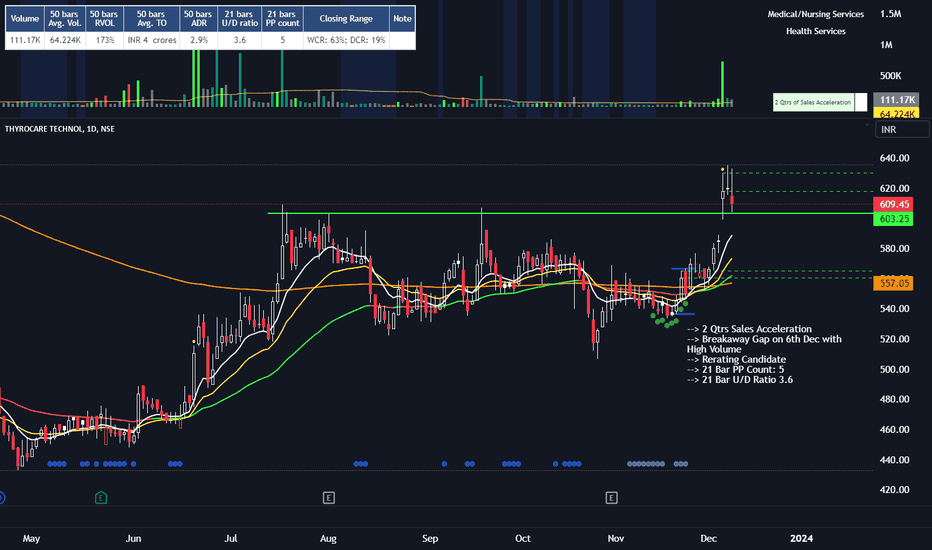The width and height of the screenshot is (932, 550).
Task: Click the Aug label on the time axis
Action: 328,538
